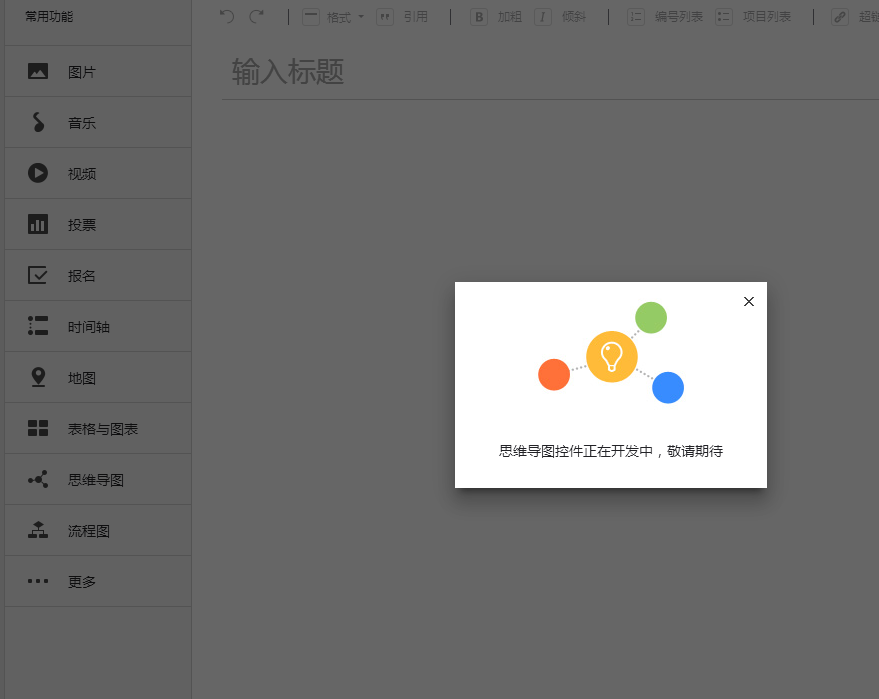Click the bulleted list icon
Viewport: 879px width, 699px height.
coord(724,17)
